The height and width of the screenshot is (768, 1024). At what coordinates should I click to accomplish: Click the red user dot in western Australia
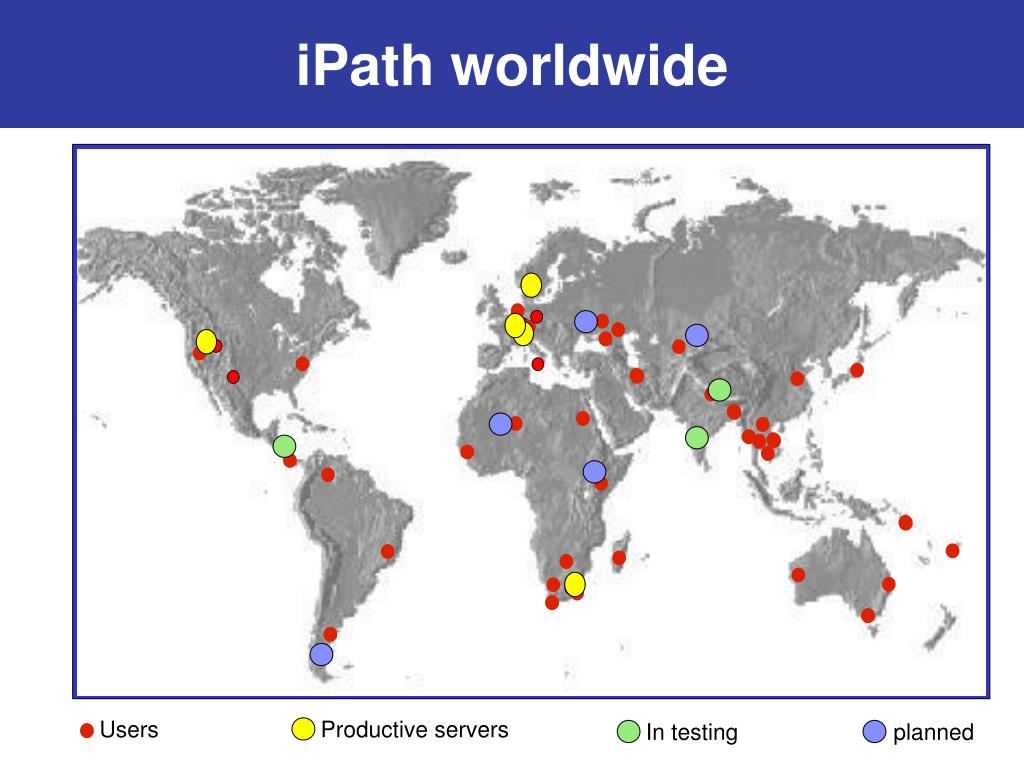tap(798, 575)
